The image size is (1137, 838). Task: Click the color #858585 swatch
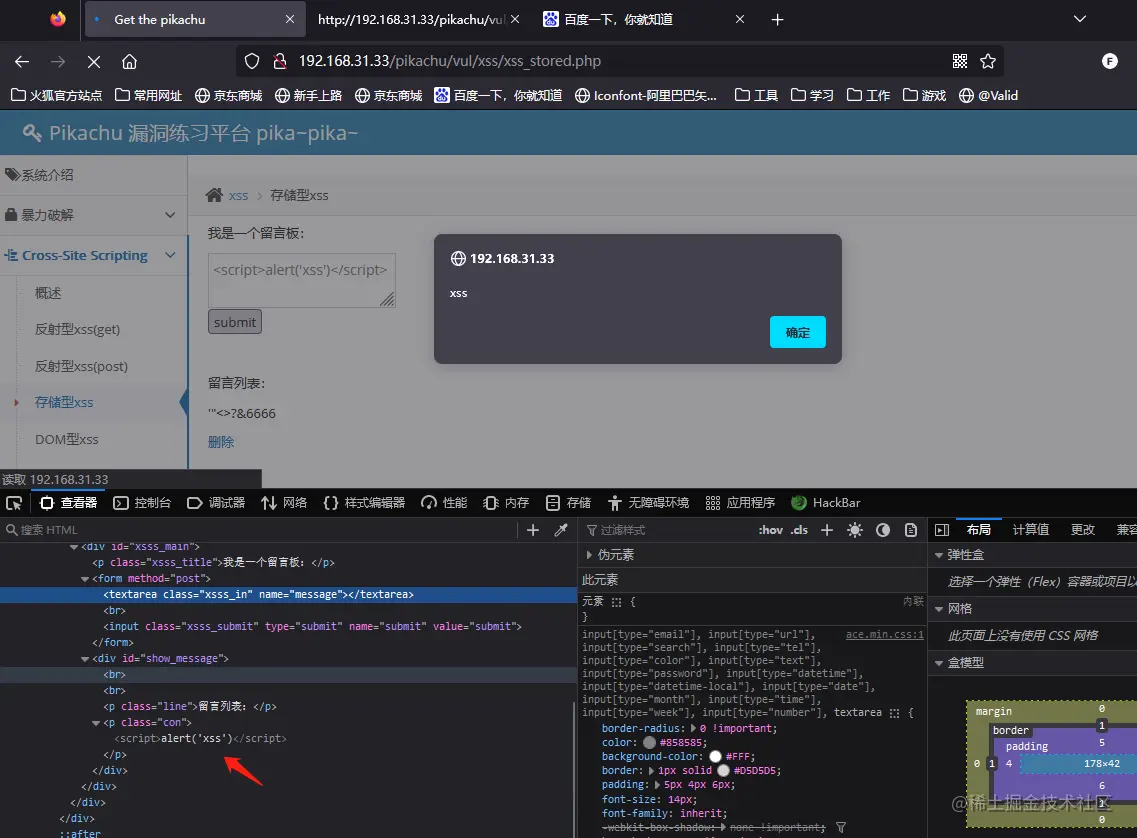coord(649,742)
